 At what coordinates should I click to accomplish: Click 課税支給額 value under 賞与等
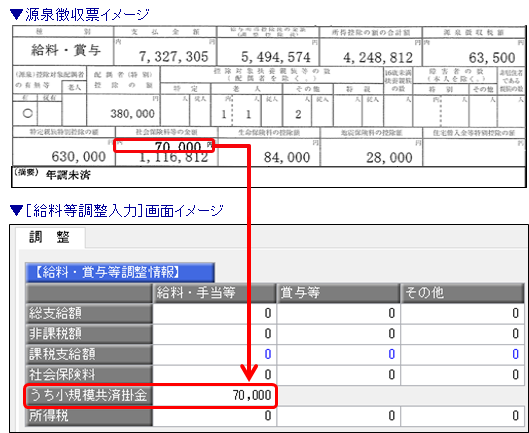(338, 354)
